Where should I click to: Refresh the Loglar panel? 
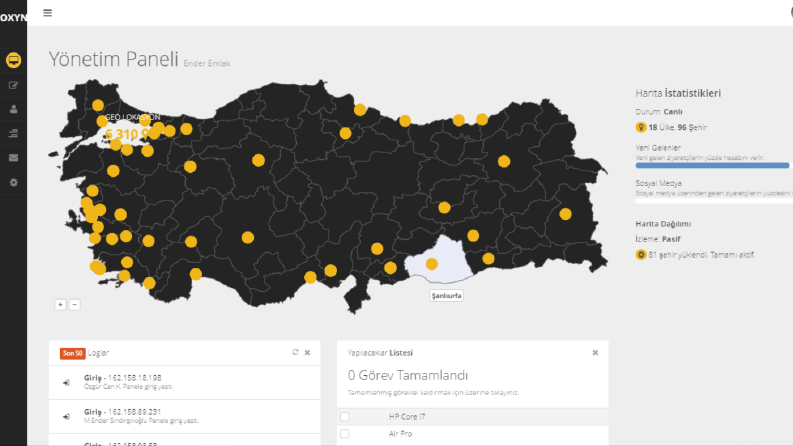coord(295,352)
